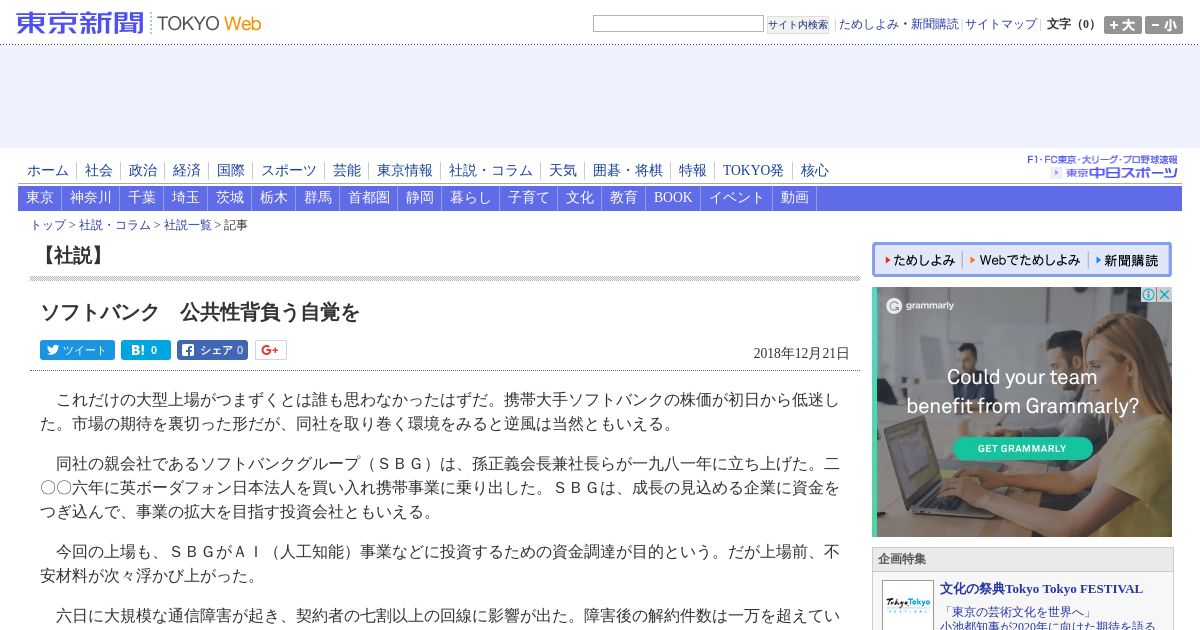Click the article headline ソフトバンク 公共性背負う自覚を
The height and width of the screenshot is (630, 1200).
point(200,312)
